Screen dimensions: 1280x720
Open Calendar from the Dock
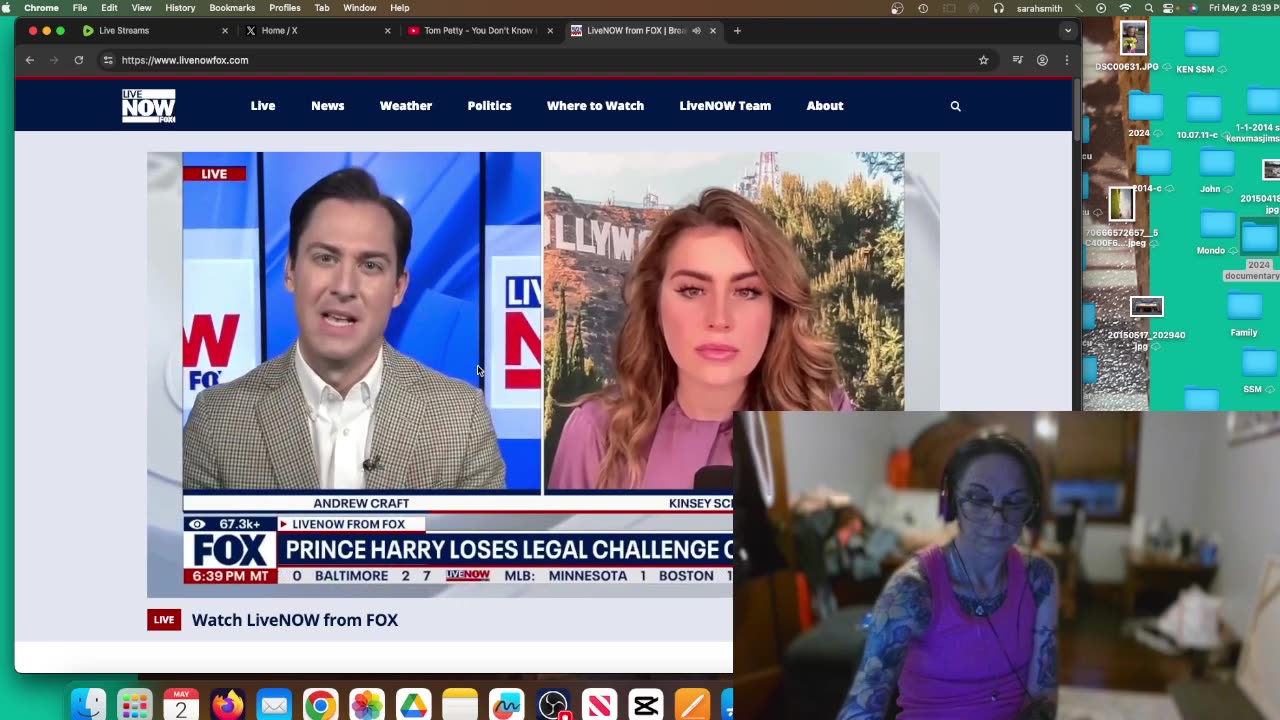click(x=181, y=705)
